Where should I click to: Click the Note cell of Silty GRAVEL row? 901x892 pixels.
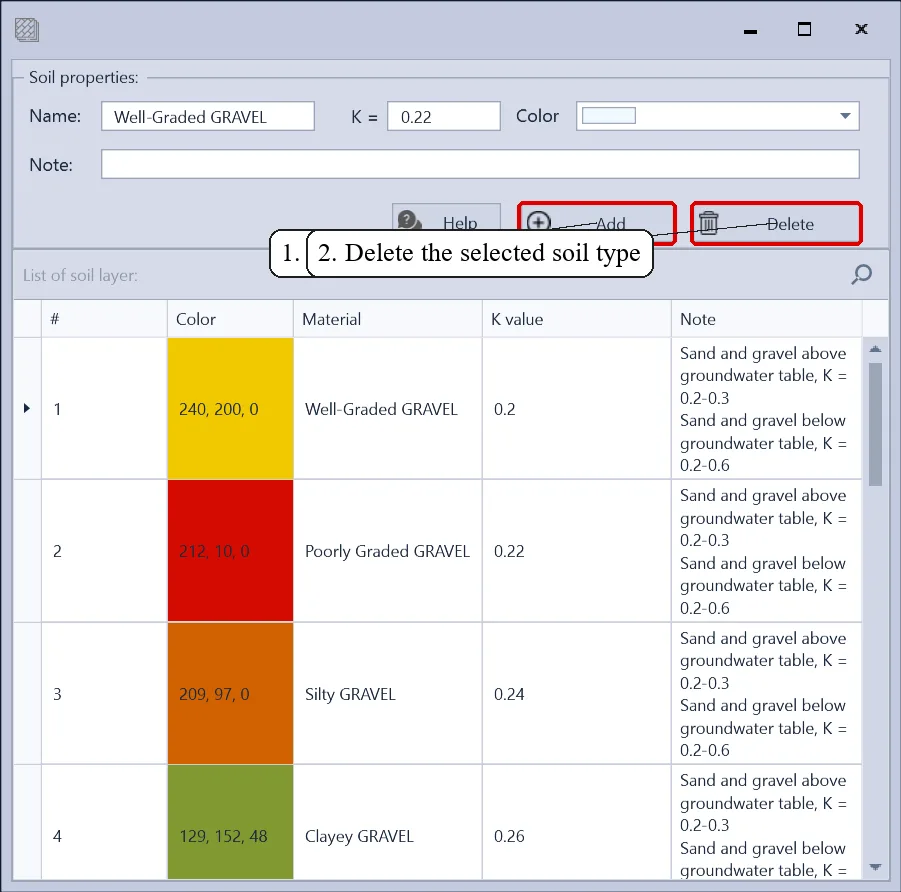767,694
